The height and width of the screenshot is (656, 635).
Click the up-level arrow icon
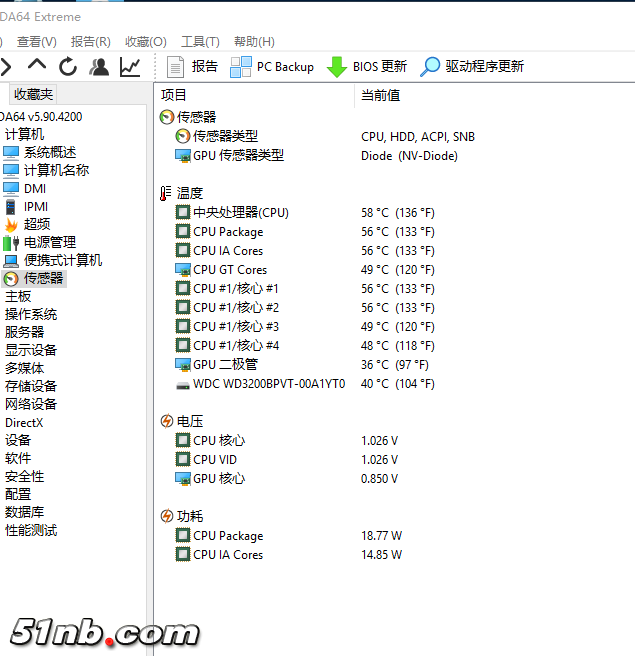[37, 66]
